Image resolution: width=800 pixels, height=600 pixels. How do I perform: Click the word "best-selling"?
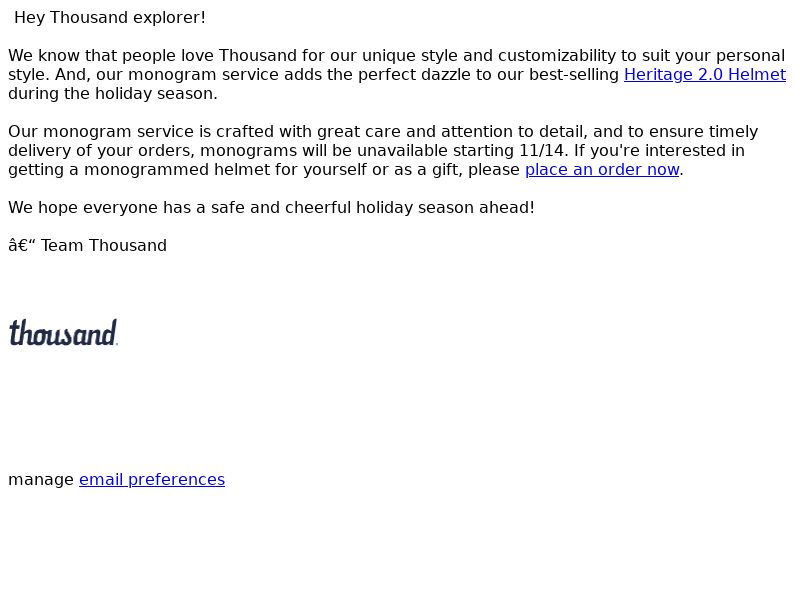click(573, 74)
